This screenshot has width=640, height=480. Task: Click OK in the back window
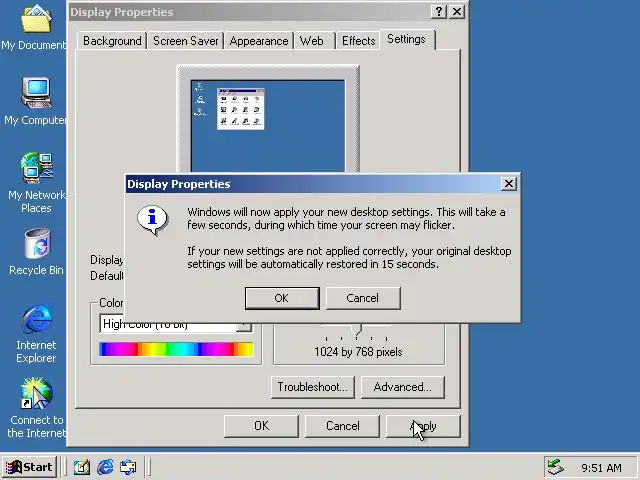coord(261,426)
